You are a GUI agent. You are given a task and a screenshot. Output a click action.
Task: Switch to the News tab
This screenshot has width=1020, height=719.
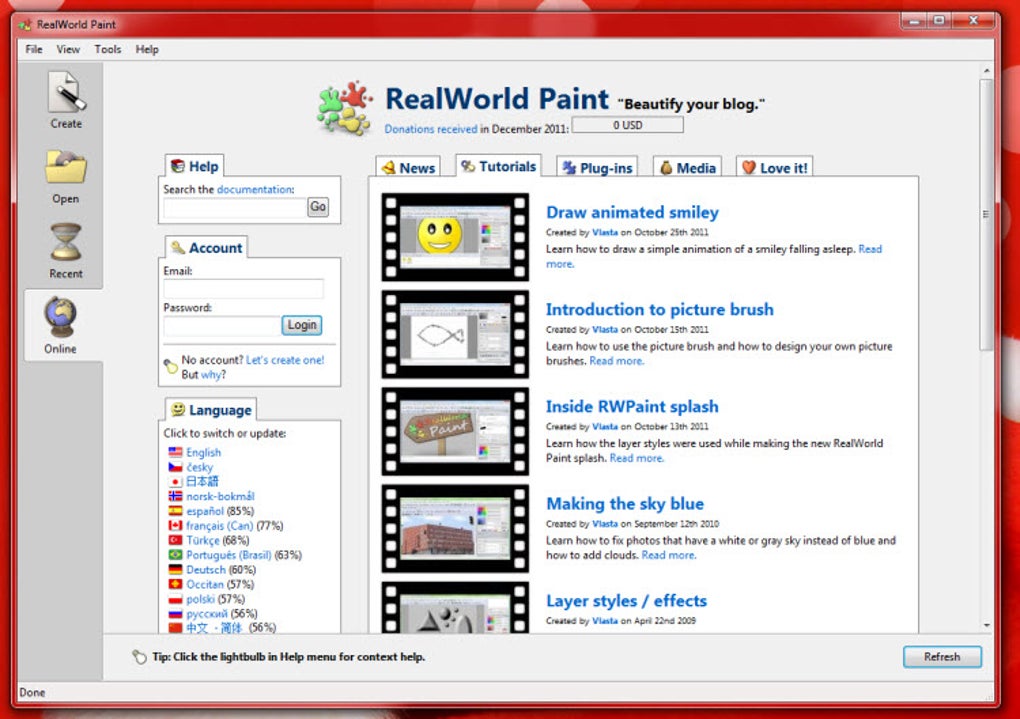pyautogui.click(x=408, y=167)
